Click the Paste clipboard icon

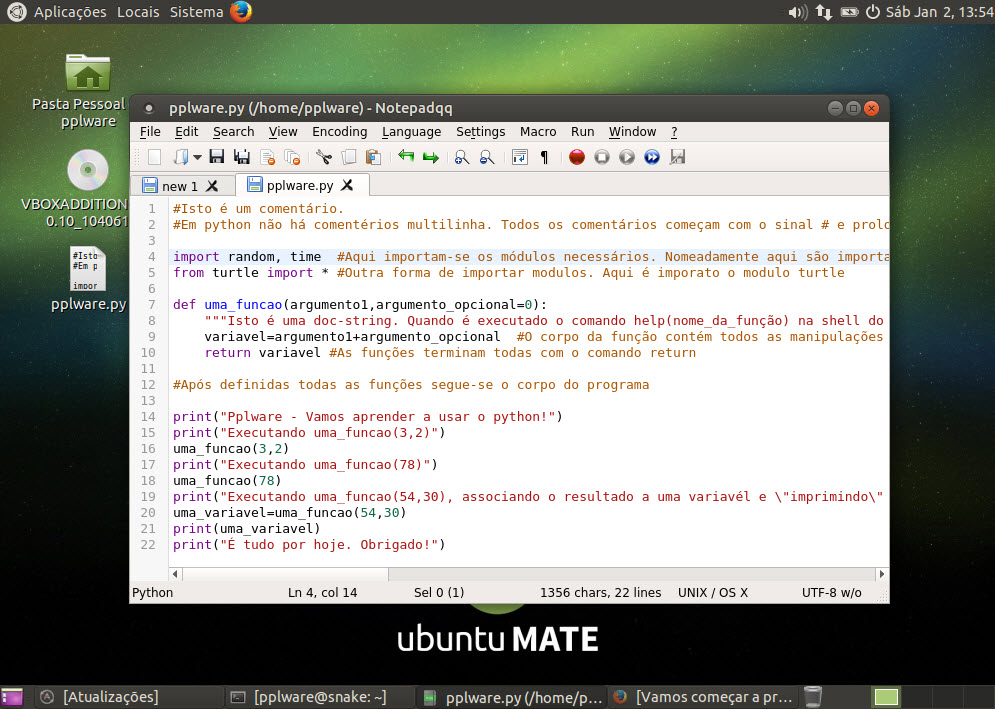(373, 157)
